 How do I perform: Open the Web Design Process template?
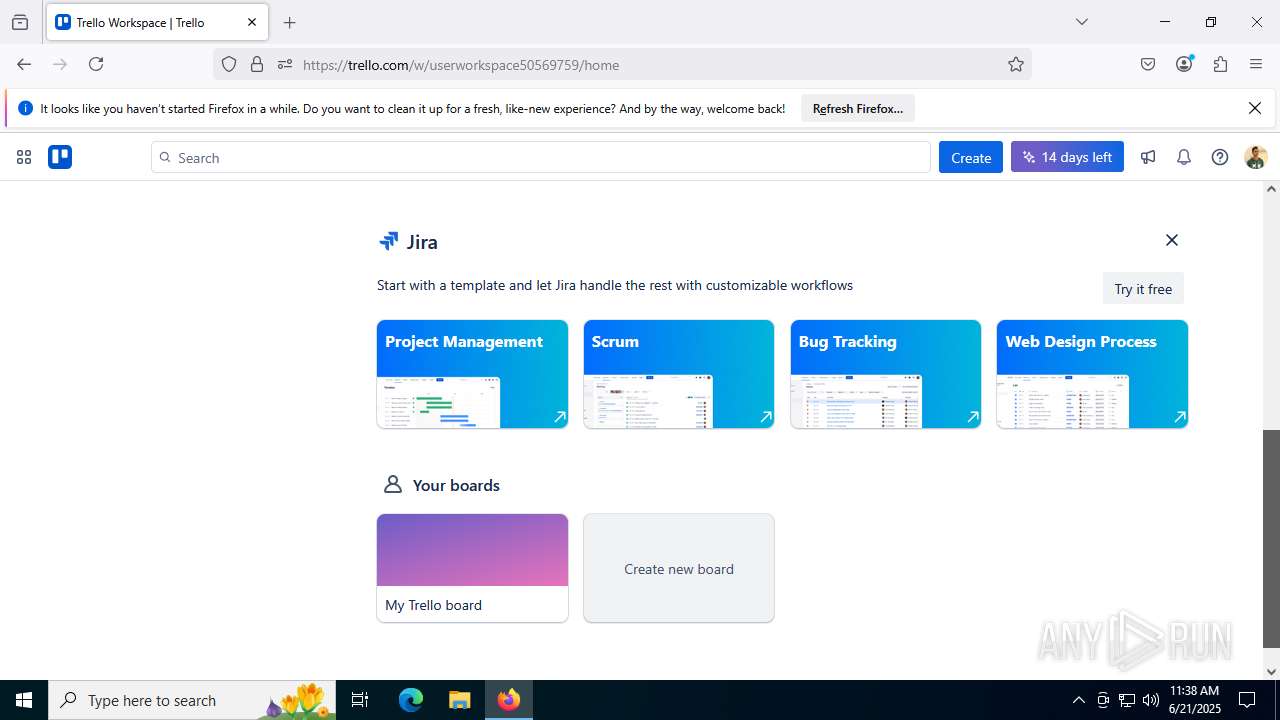(x=1092, y=374)
